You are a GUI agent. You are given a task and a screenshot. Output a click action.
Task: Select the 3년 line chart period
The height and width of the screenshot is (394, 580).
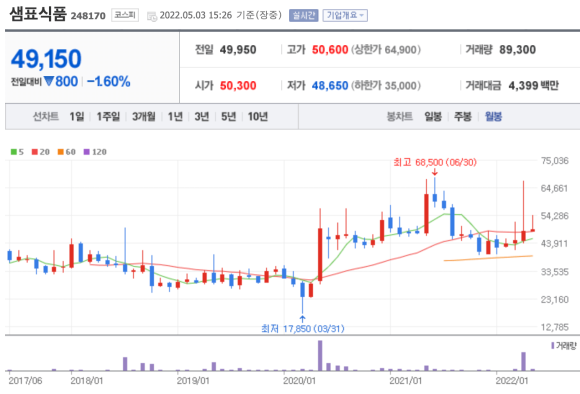(x=202, y=117)
